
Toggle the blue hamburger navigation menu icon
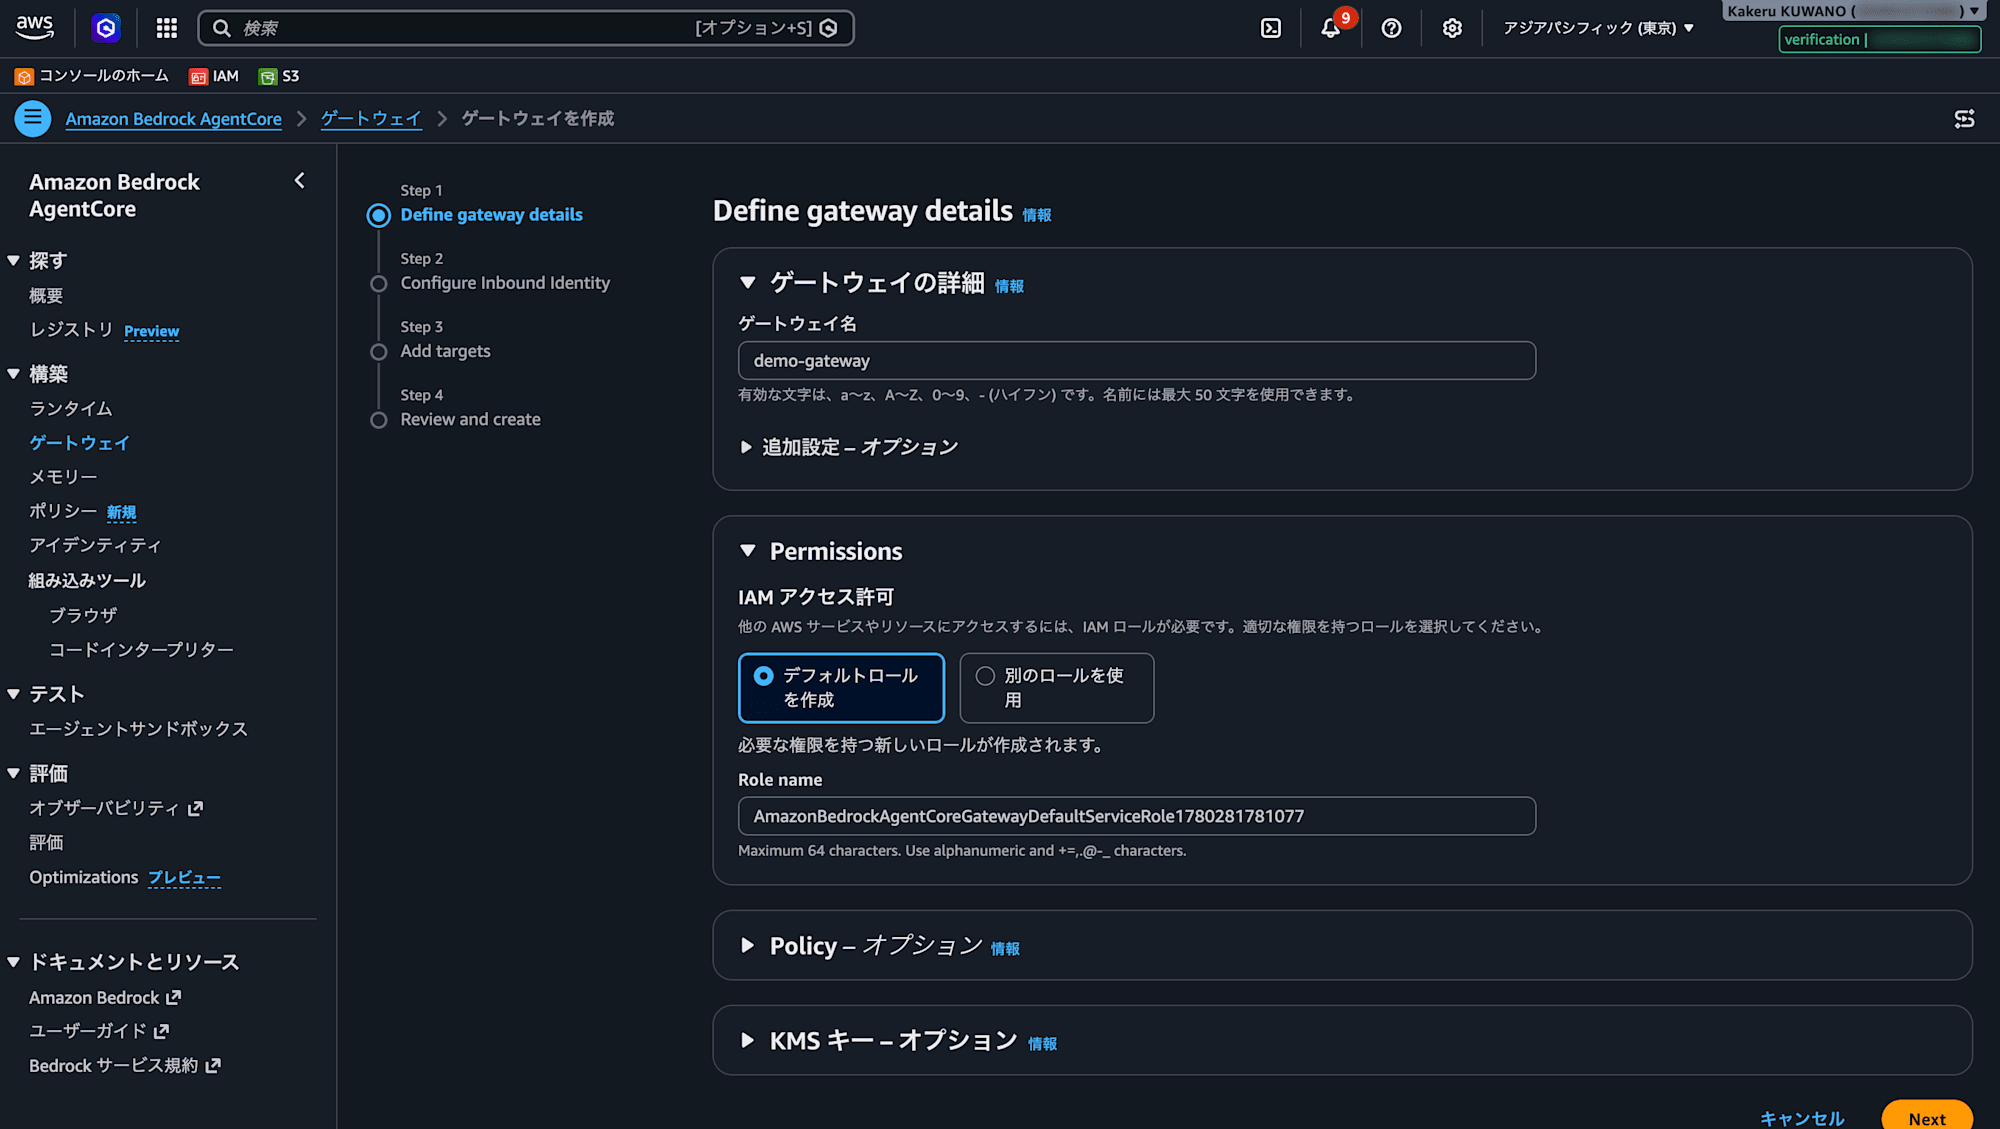tap(33, 119)
